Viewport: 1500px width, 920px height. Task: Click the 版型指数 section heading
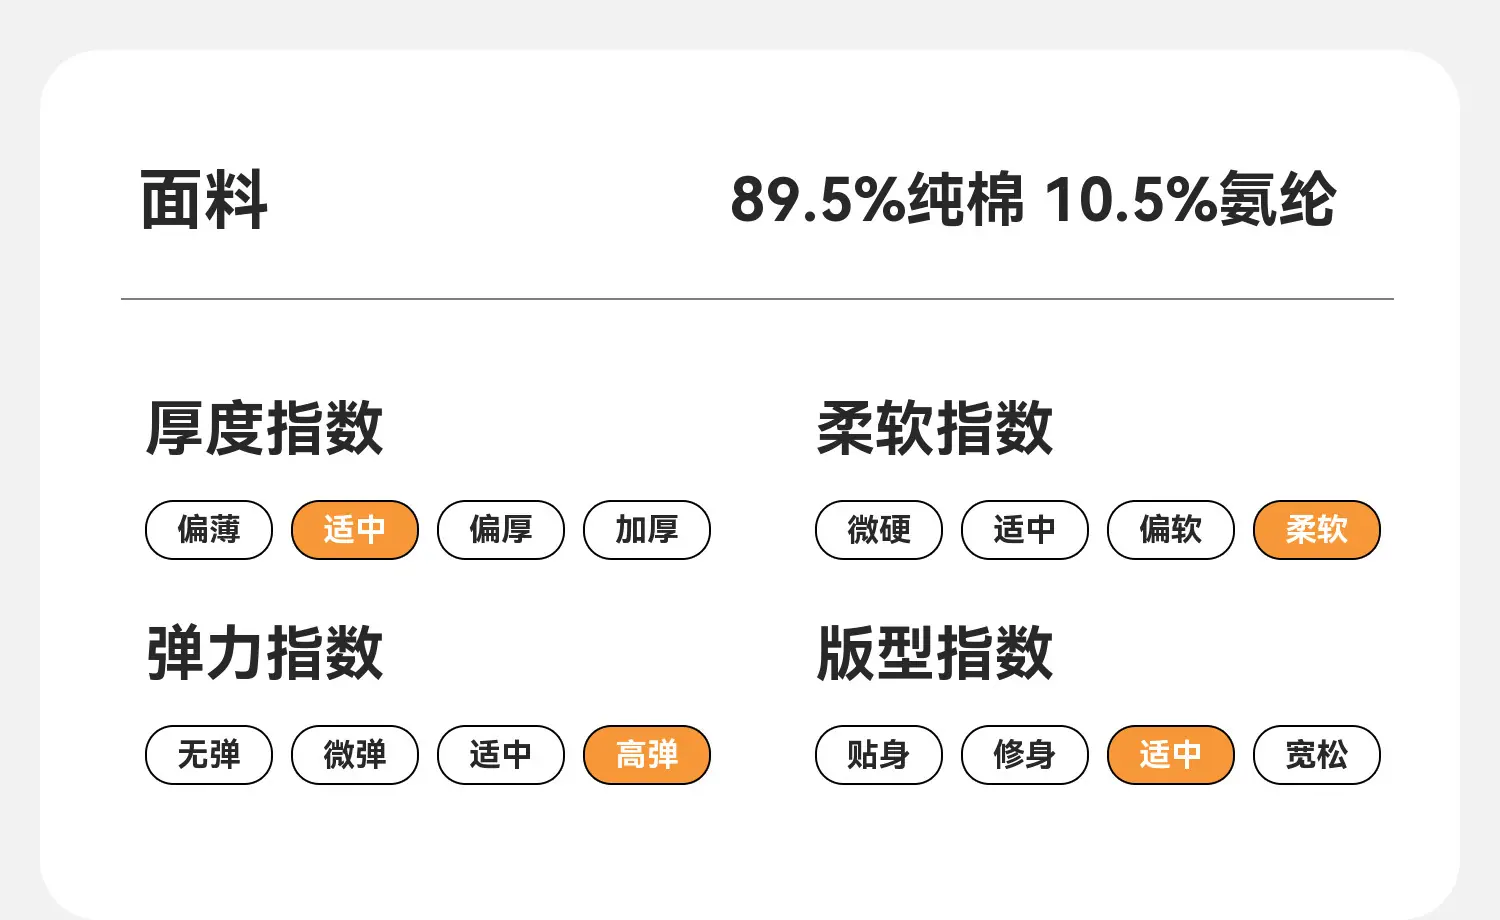point(935,653)
